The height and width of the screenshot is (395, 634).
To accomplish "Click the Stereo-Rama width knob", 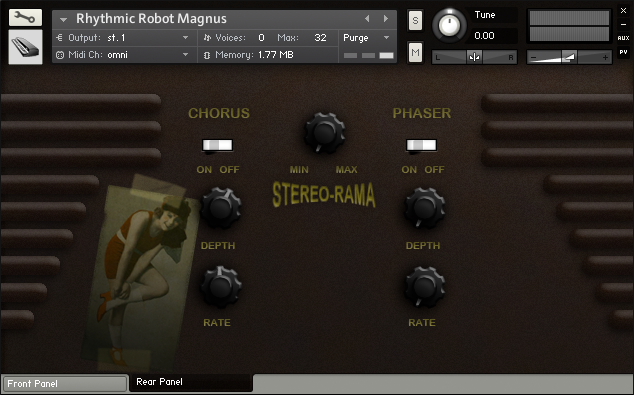I will point(324,133).
